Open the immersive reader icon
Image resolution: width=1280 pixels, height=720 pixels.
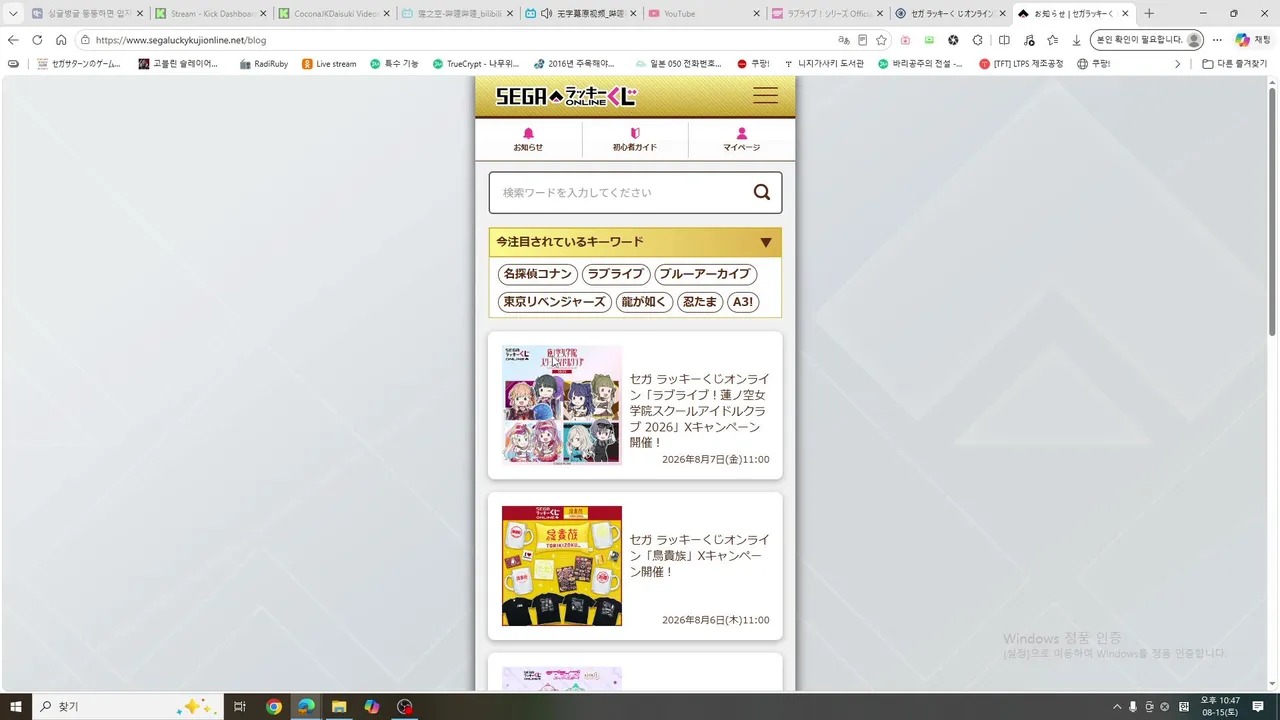(x=863, y=40)
